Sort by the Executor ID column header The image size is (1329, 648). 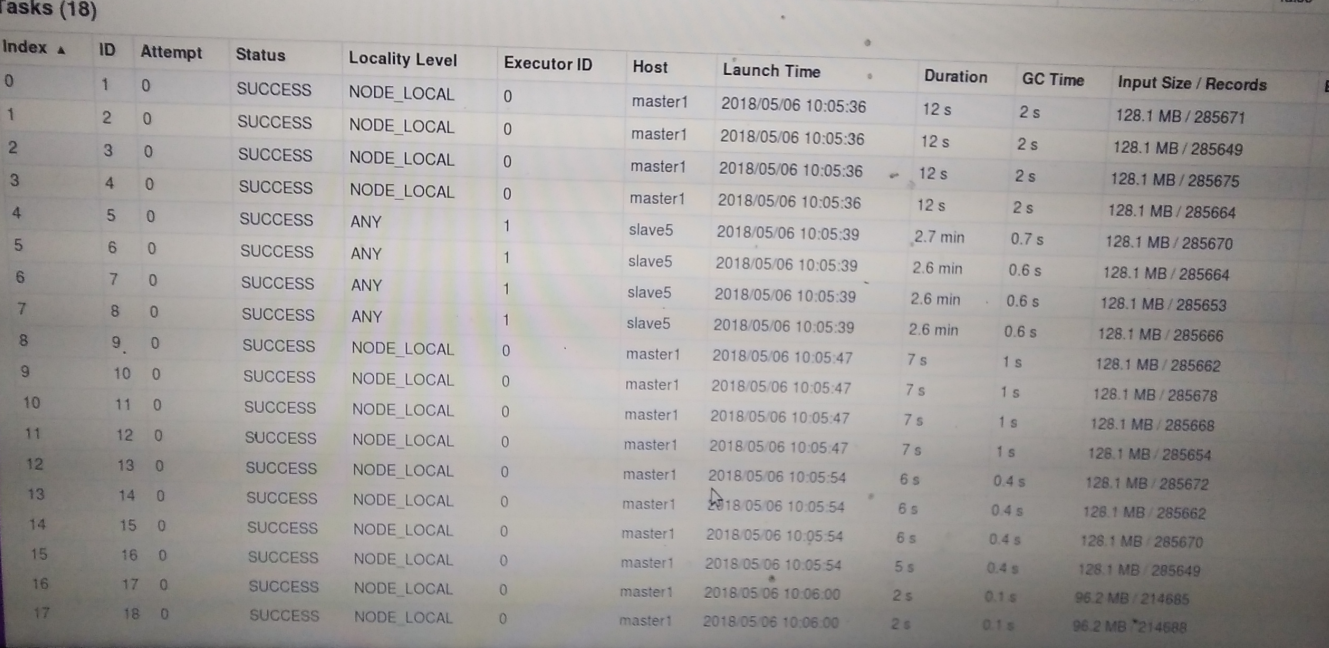[x=547, y=63]
